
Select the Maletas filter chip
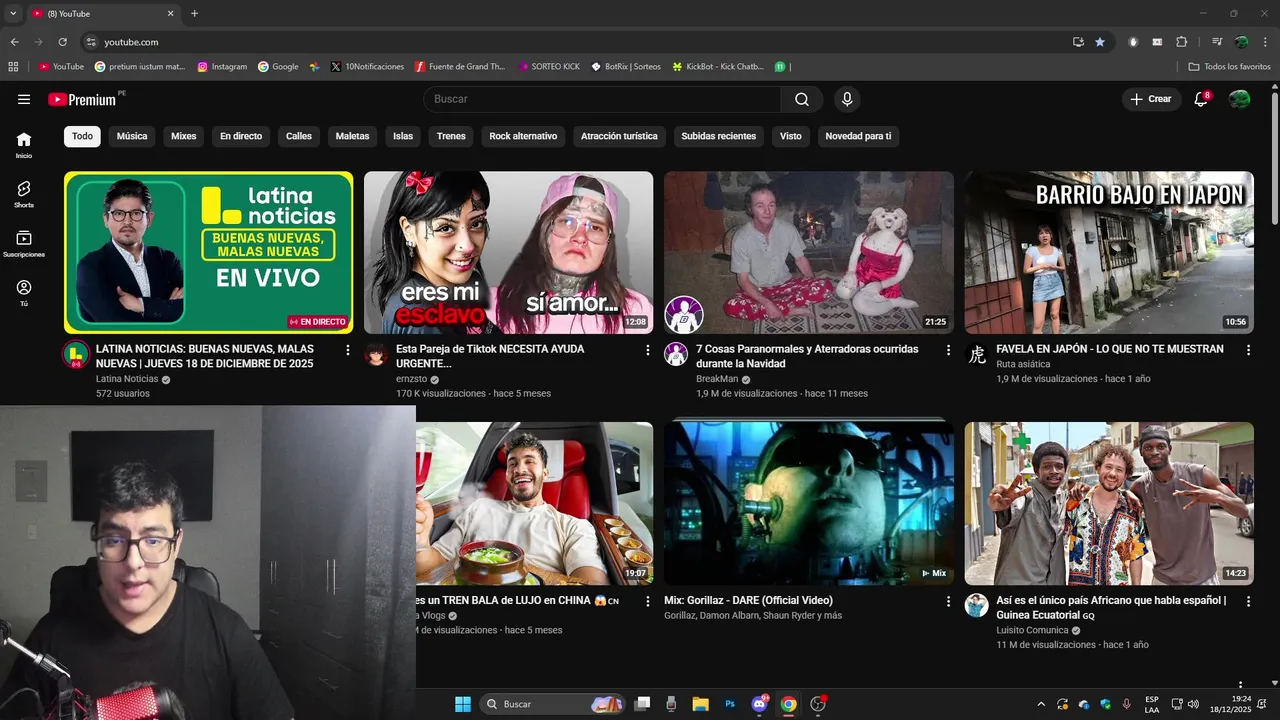tap(352, 136)
